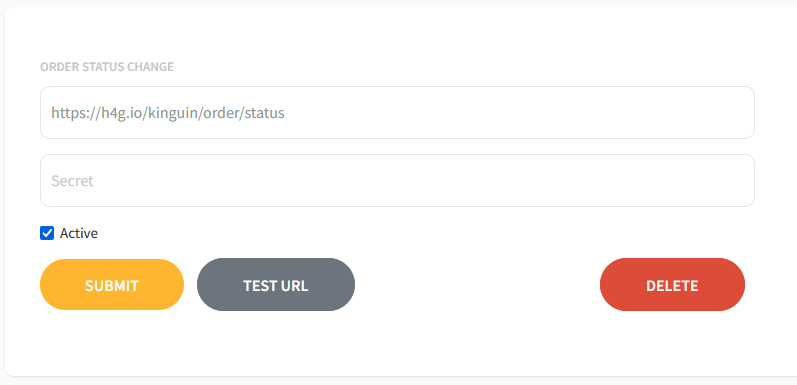797x385 pixels.
Task: Place cursor in h4g.io URL text
Action: click(168, 113)
